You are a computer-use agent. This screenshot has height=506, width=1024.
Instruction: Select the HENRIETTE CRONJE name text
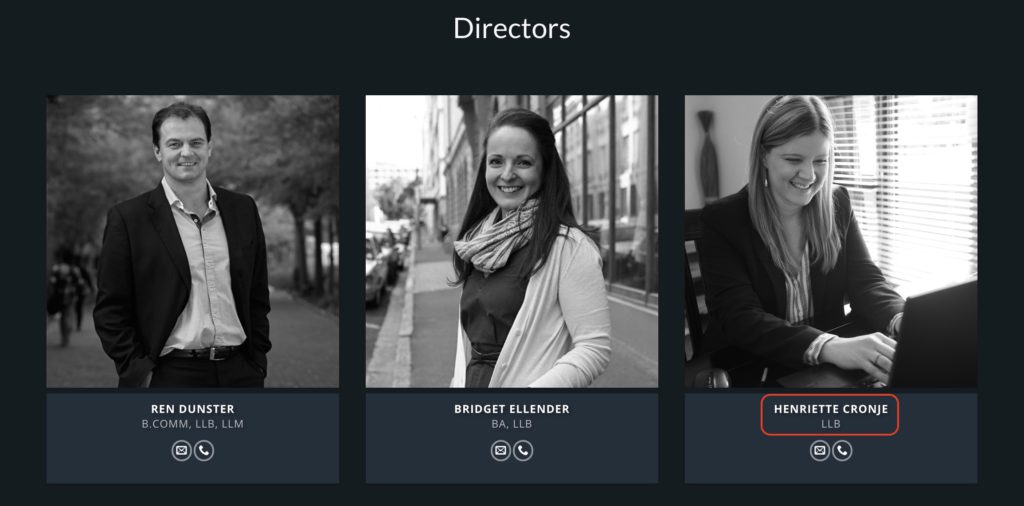tap(831, 409)
